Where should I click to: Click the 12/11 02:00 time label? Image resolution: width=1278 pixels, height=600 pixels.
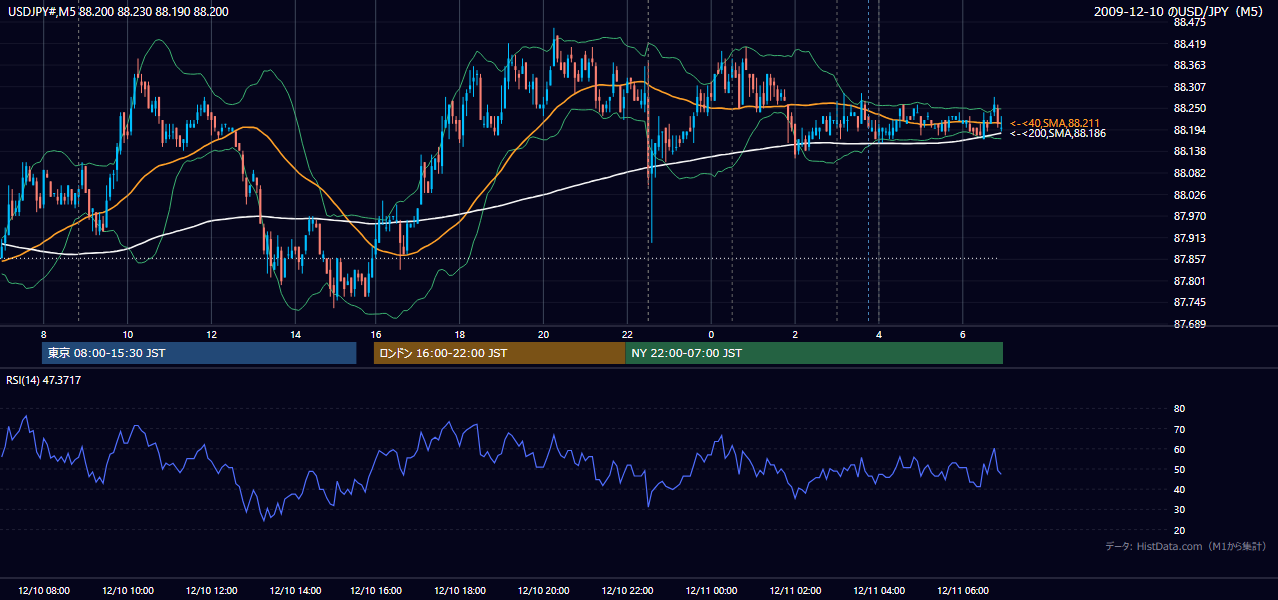click(x=795, y=591)
